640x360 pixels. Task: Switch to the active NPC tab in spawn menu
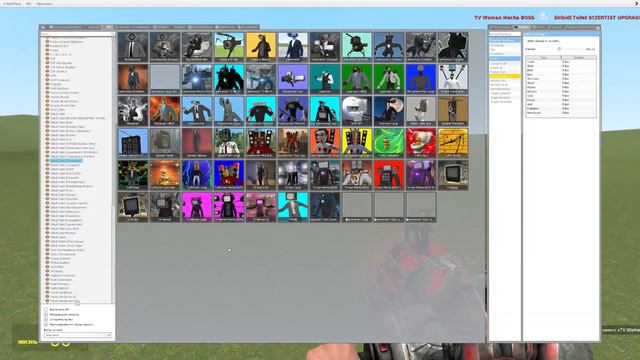tap(107, 27)
